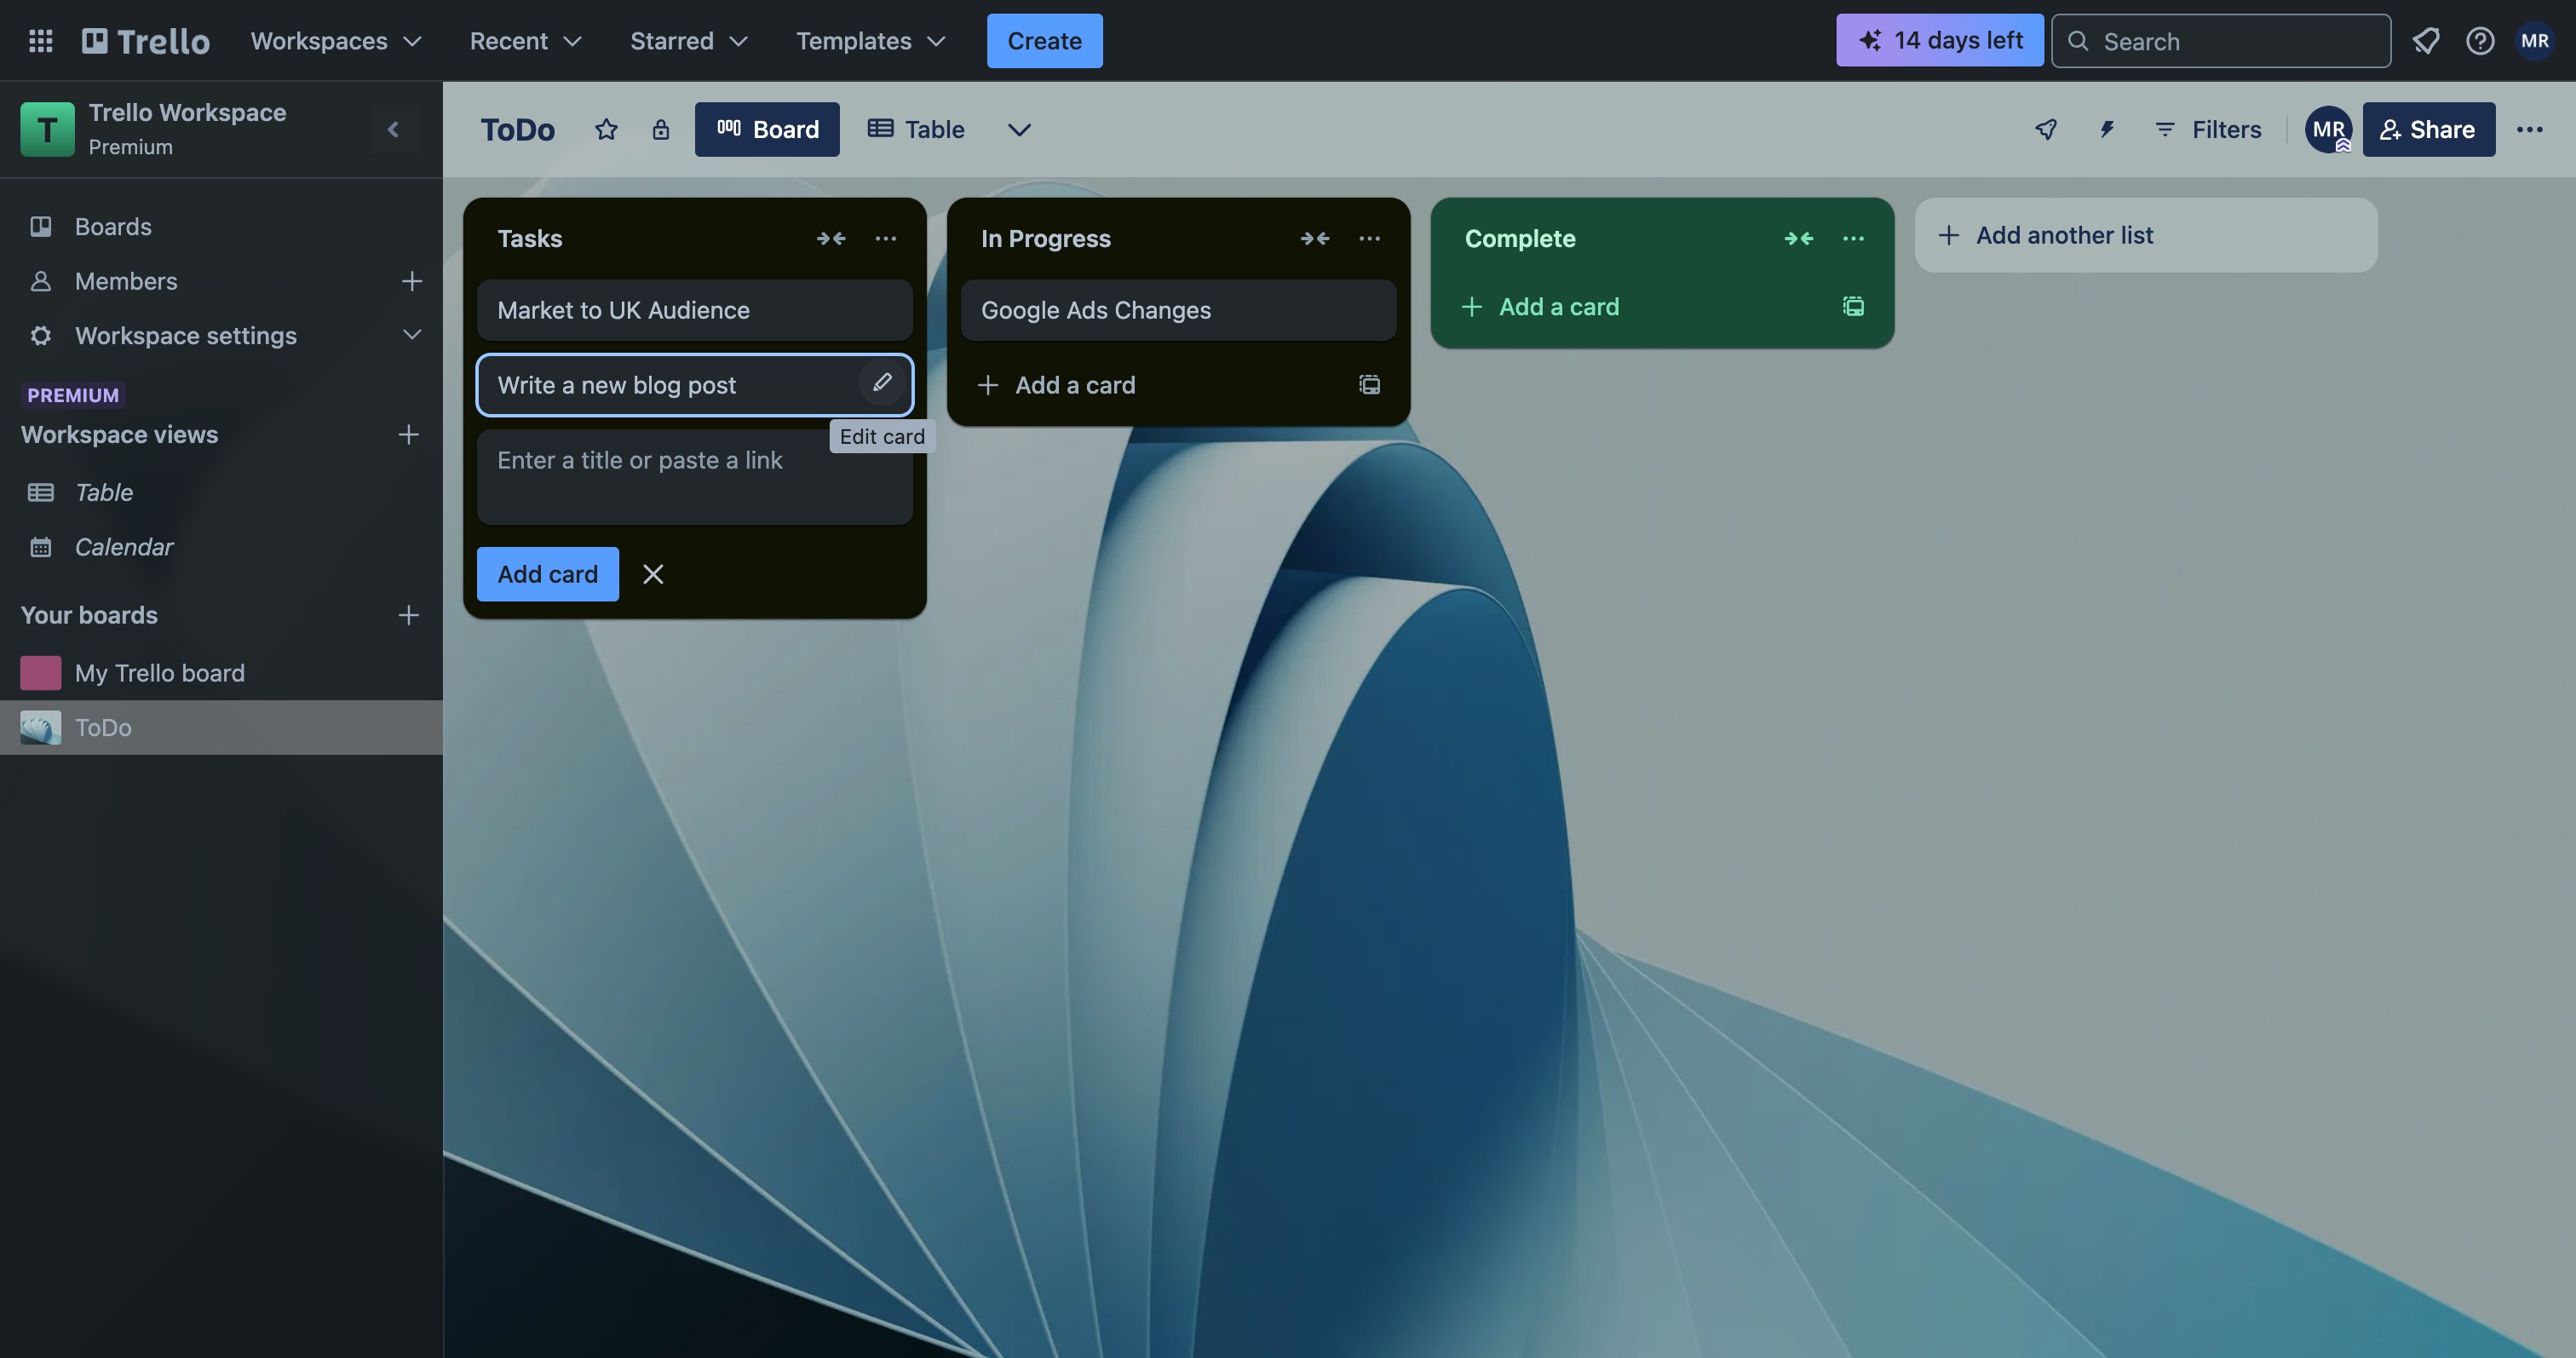2576x1358 pixels.
Task: Open the app switcher grid icon
Action: click(x=40, y=41)
